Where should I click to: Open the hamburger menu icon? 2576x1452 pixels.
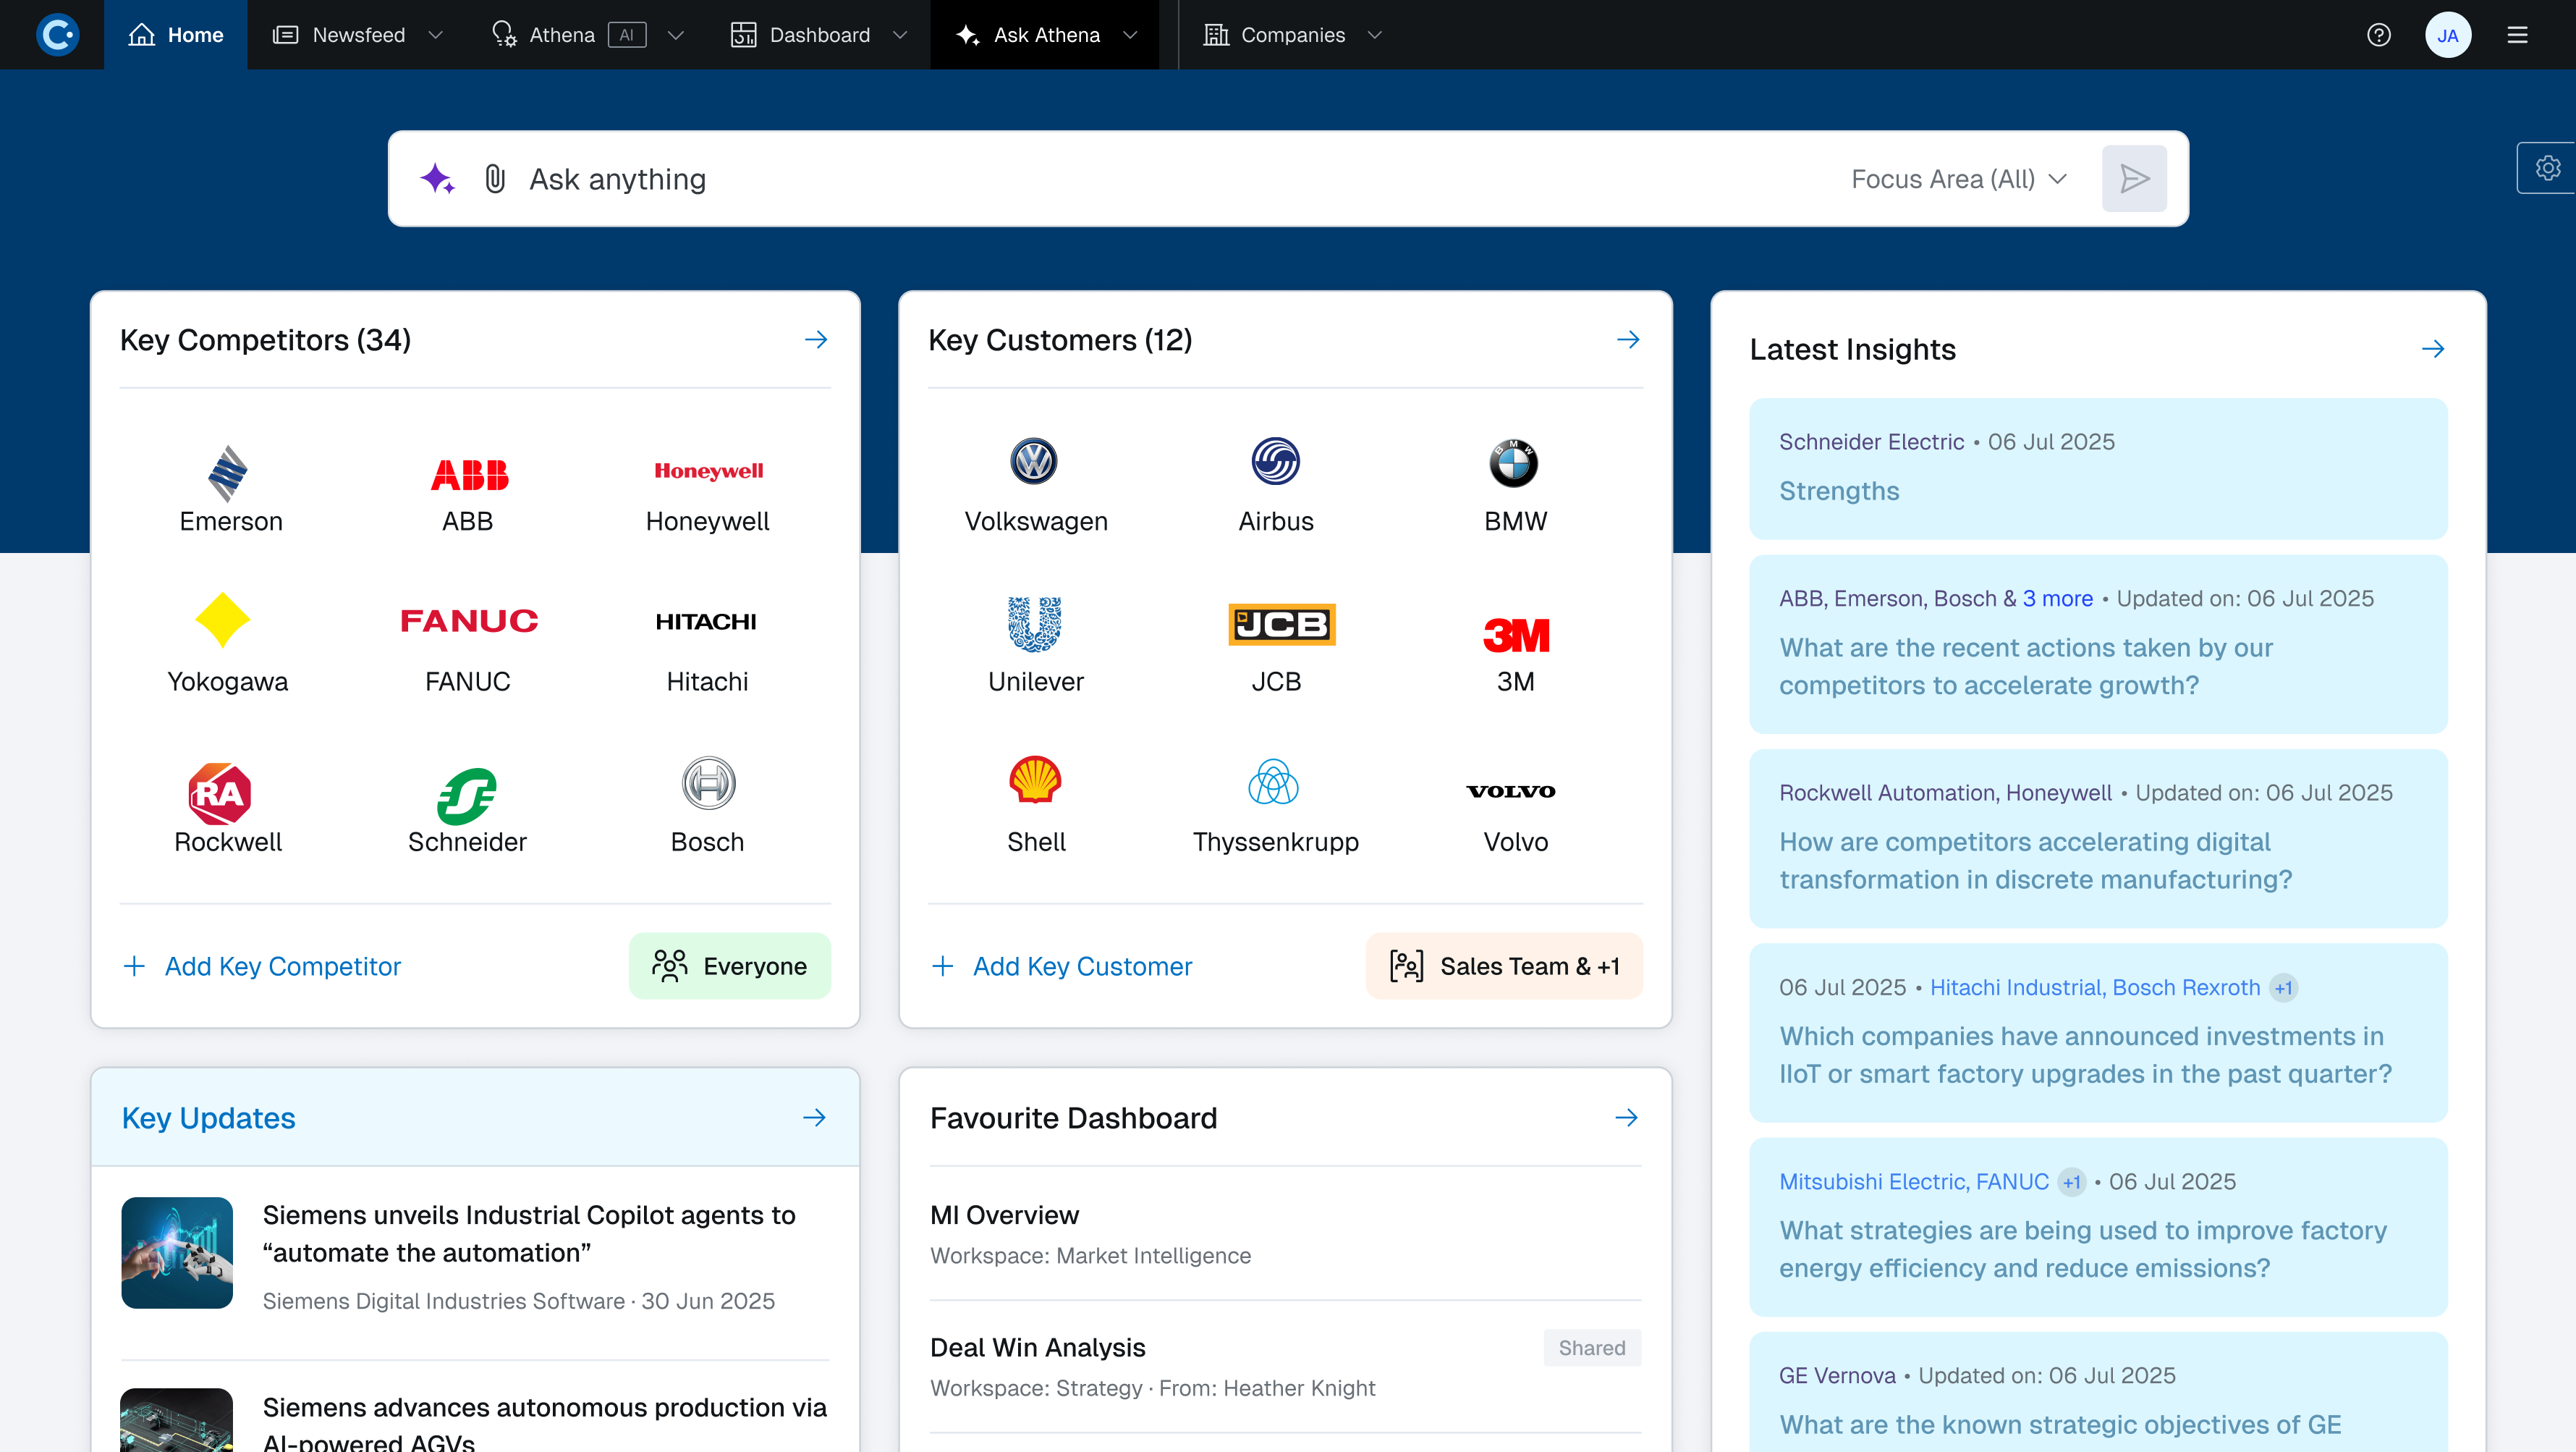coord(2517,35)
